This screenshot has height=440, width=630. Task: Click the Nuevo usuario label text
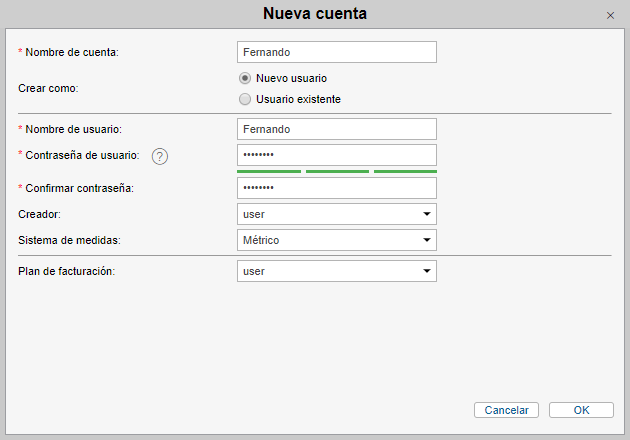pyautogui.click(x=291, y=78)
